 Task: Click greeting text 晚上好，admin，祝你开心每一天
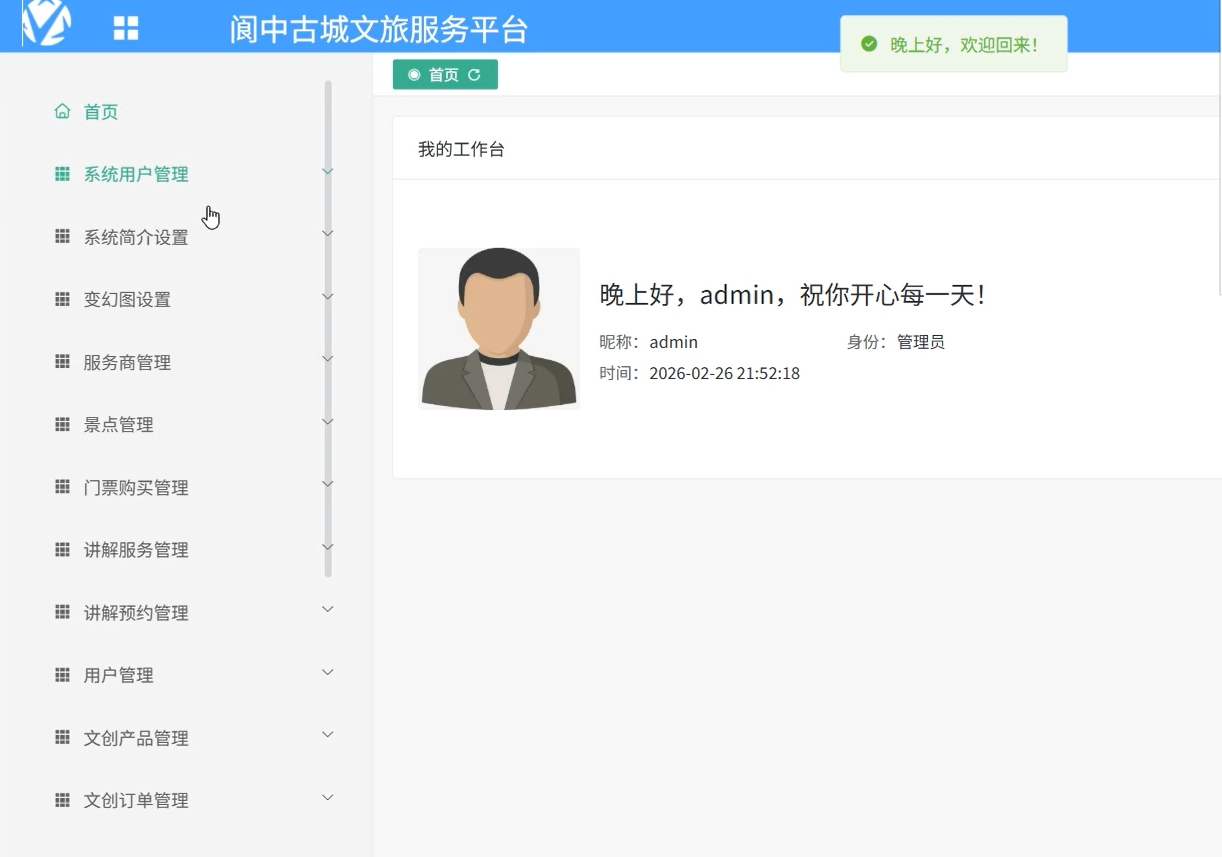[792, 294]
